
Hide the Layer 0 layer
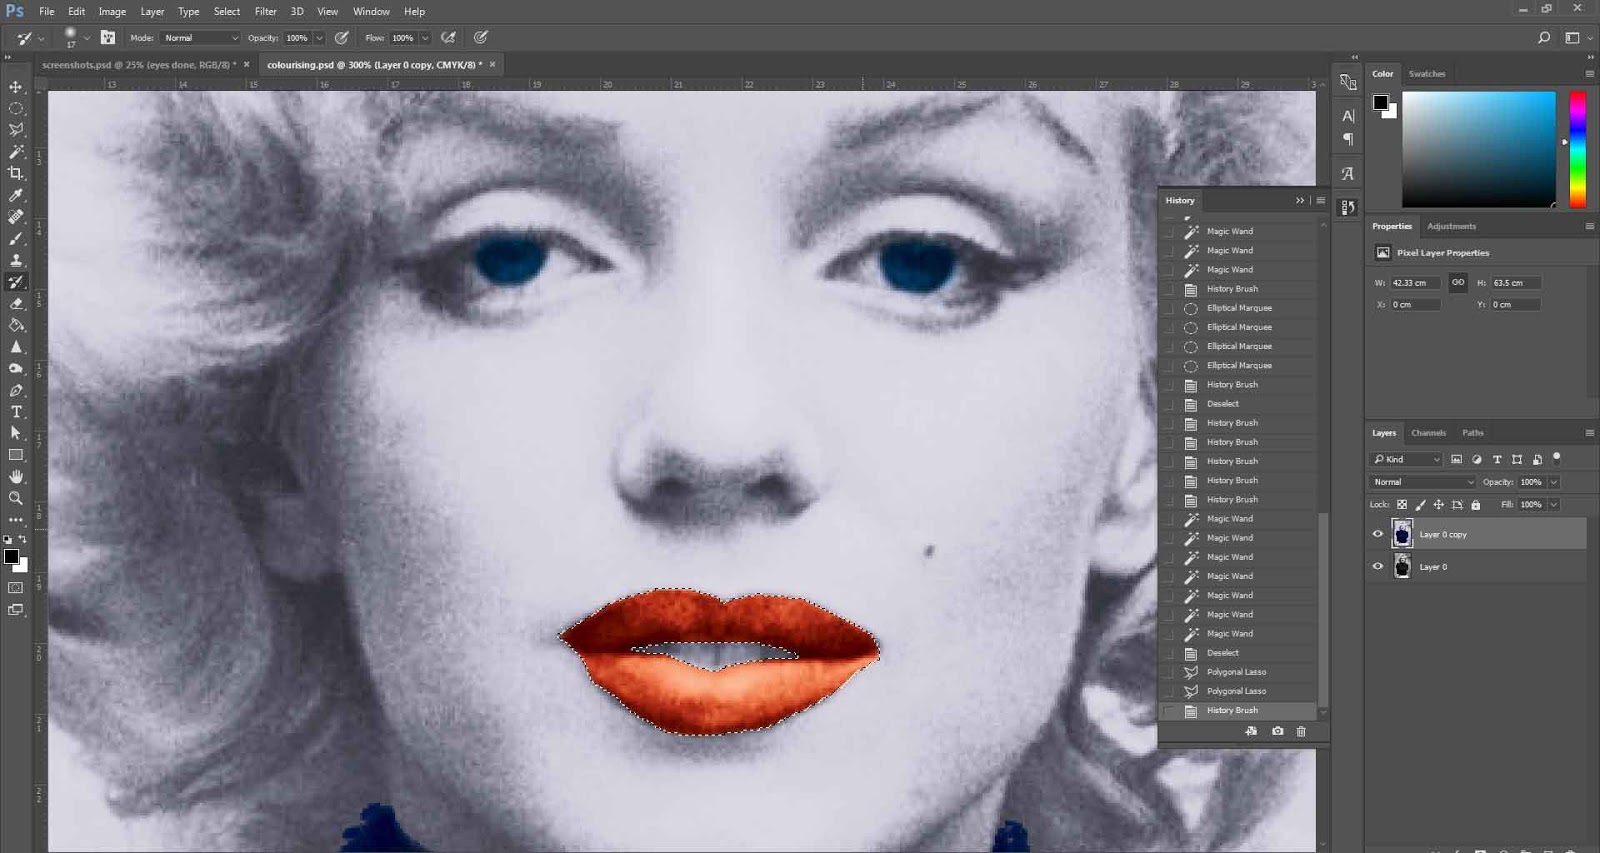click(x=1377, y=567)
